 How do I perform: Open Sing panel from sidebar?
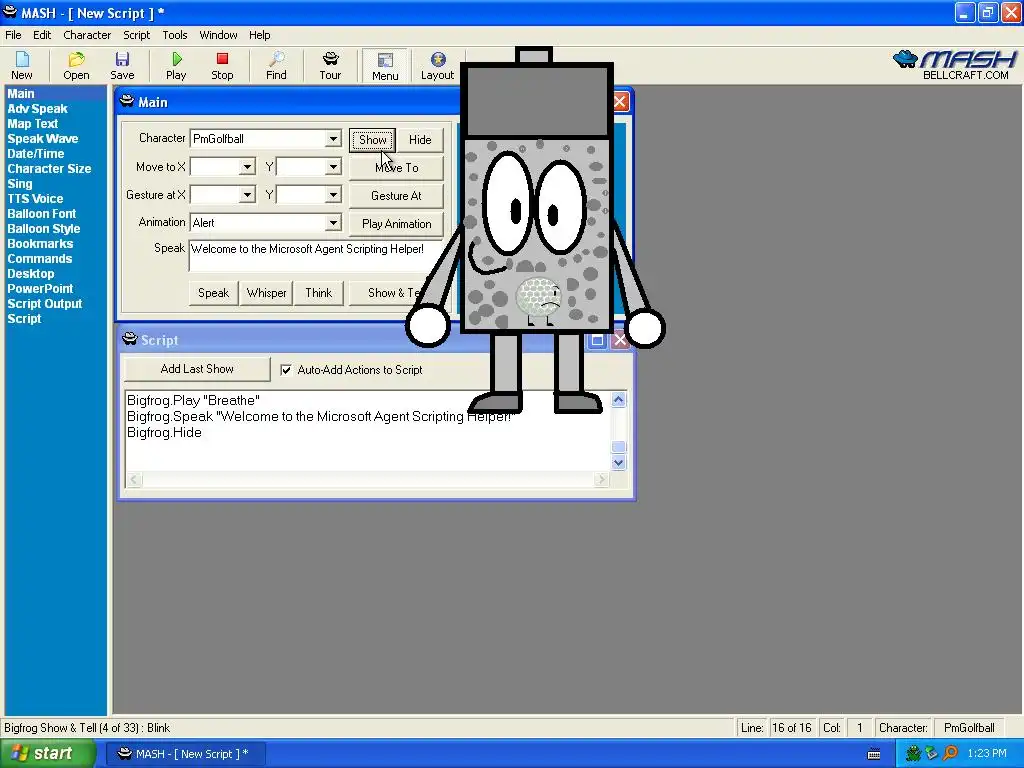[20, 184]
